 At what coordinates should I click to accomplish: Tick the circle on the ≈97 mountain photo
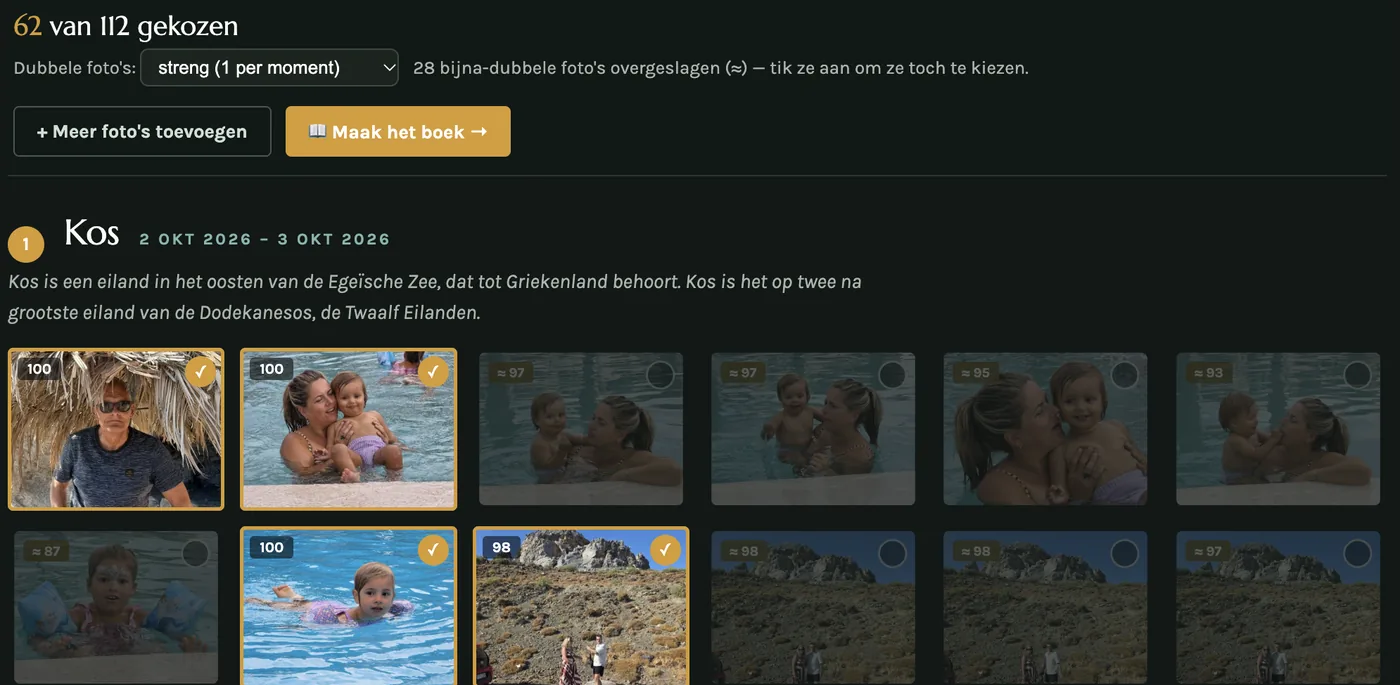point(1357,553)
